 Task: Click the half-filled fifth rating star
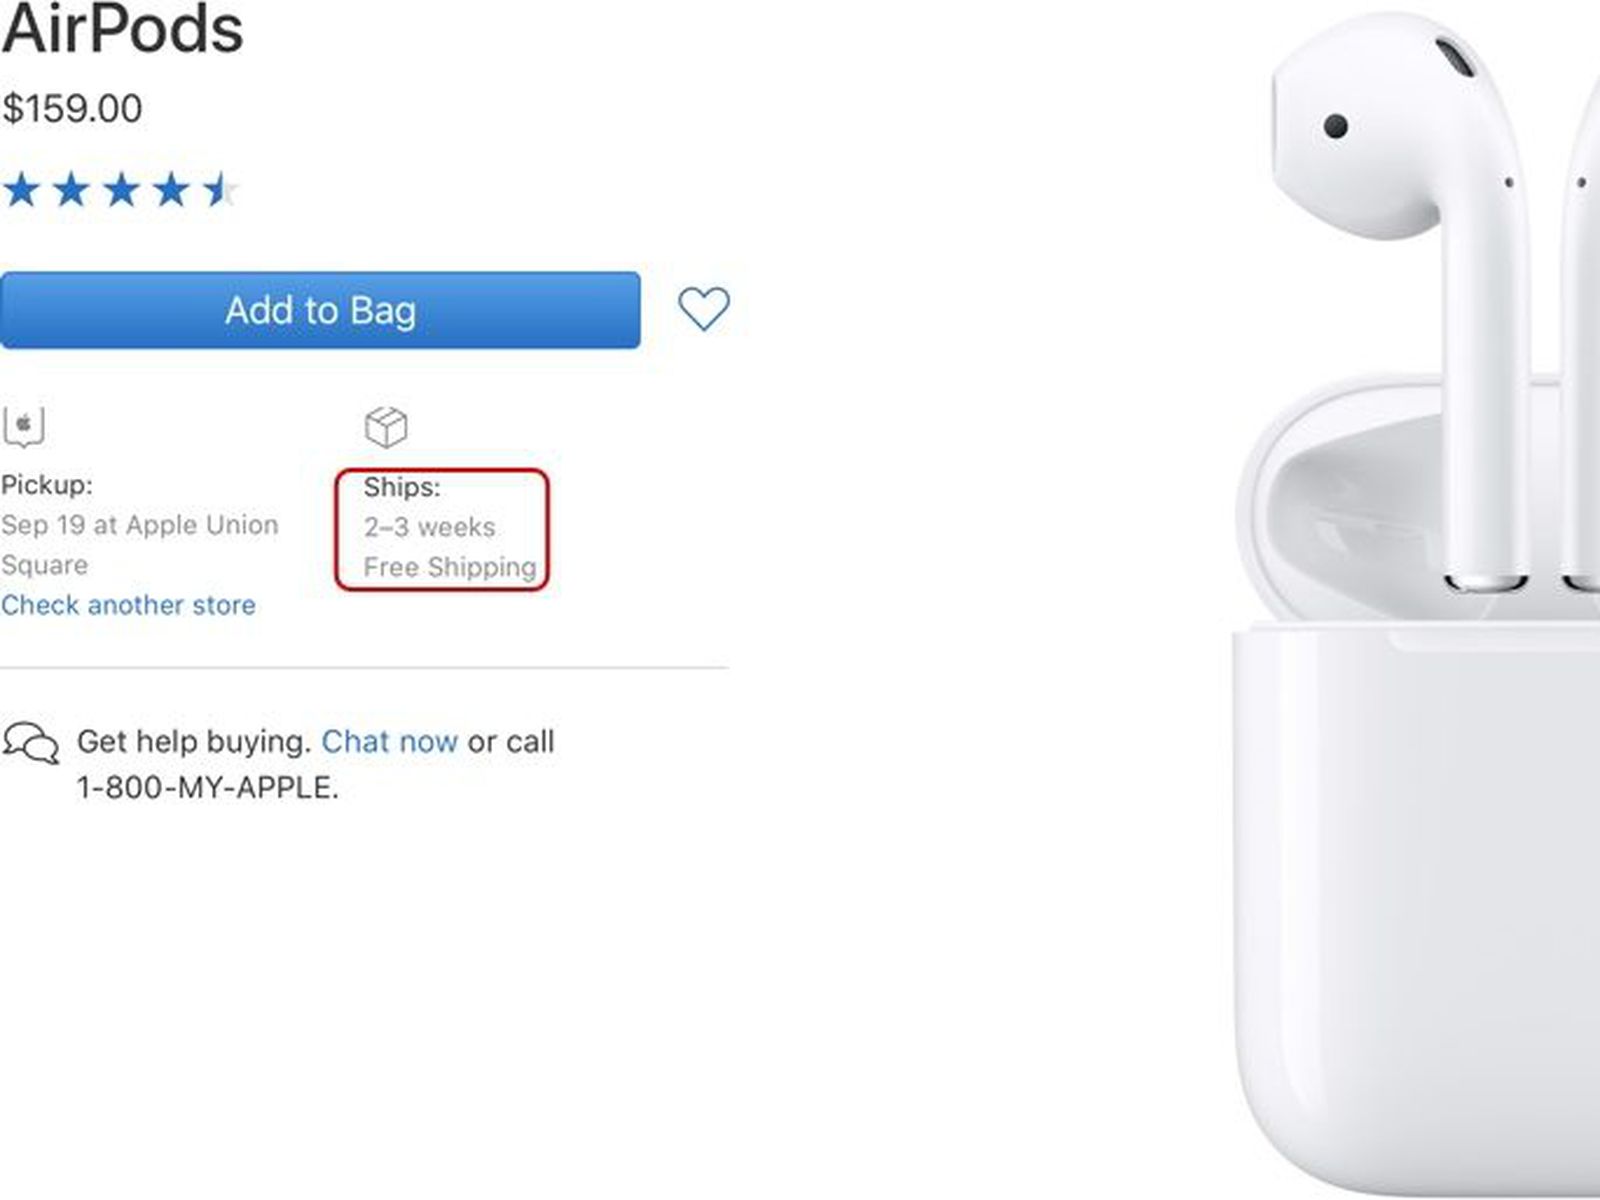point(220,189)
